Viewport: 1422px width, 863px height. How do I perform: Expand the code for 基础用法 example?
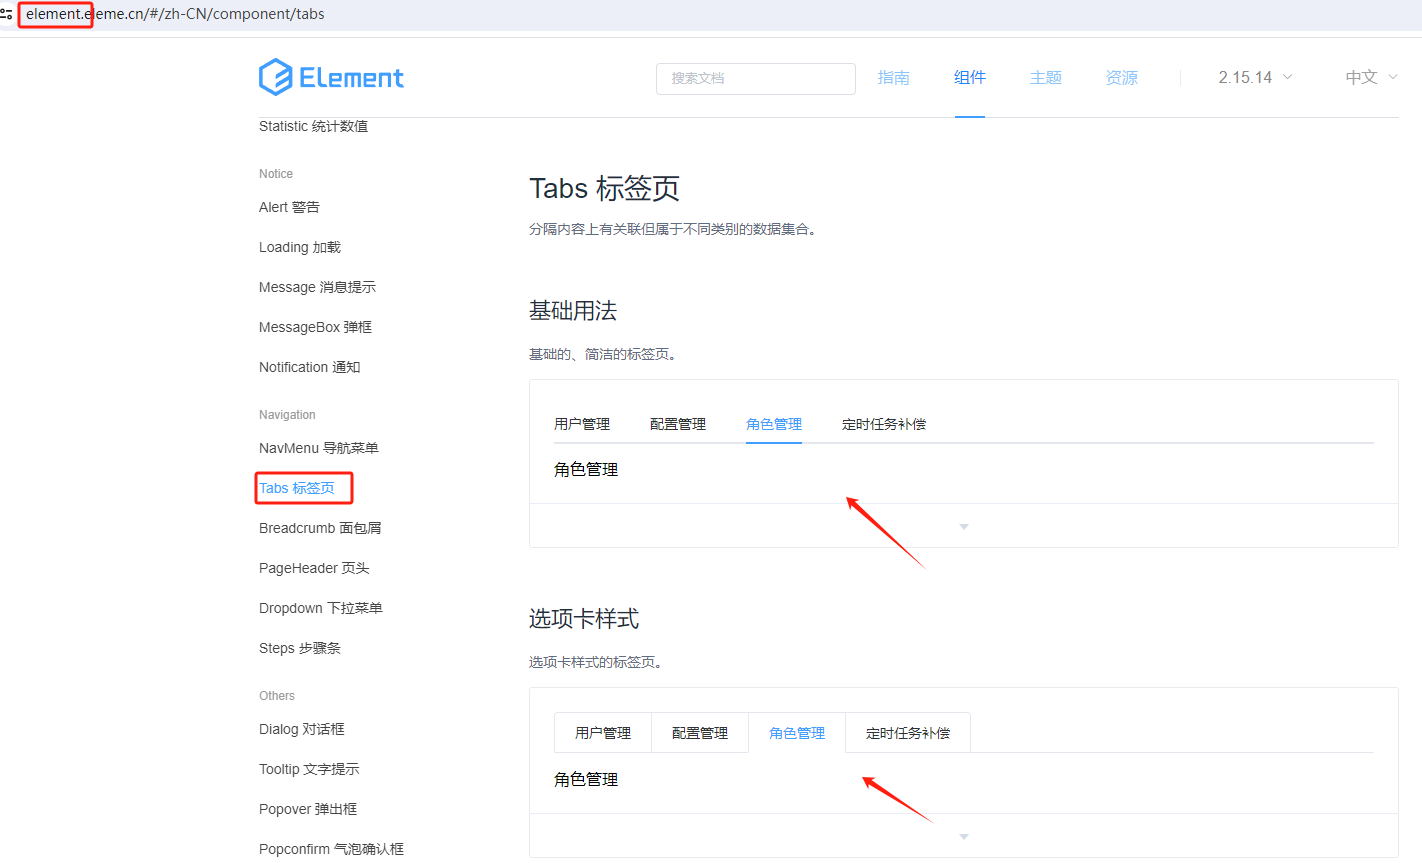click(x=963, y=525)
